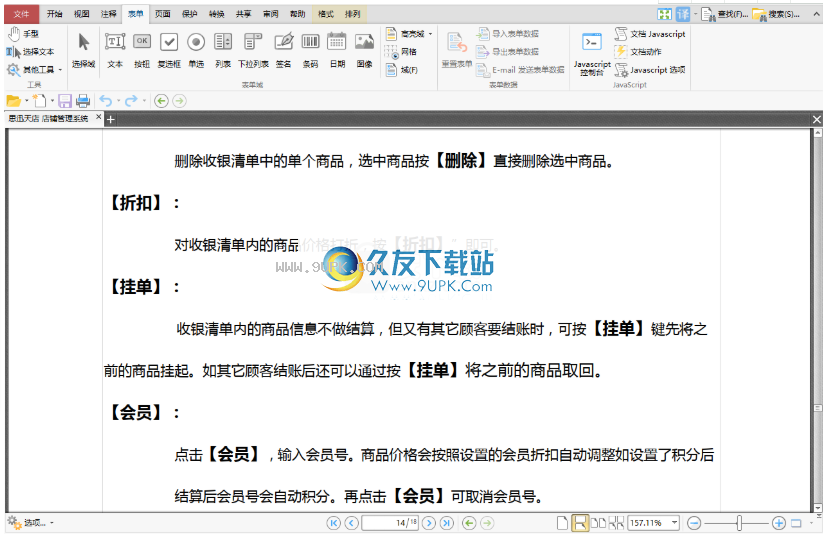
Task: Activate the 选择文本 select text tool
Action: [30, 51]
